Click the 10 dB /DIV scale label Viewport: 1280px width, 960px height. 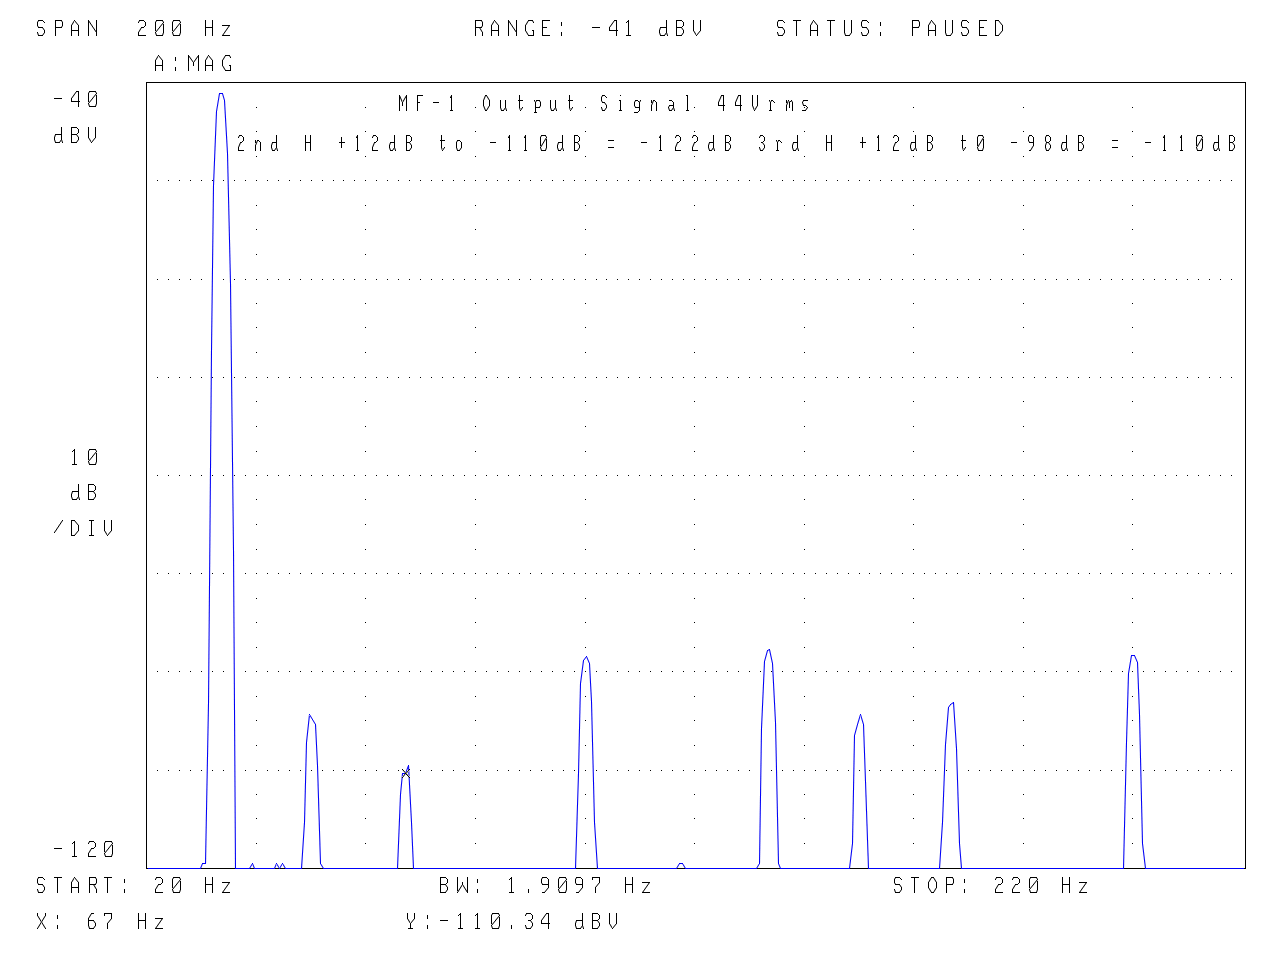[84, 493]
